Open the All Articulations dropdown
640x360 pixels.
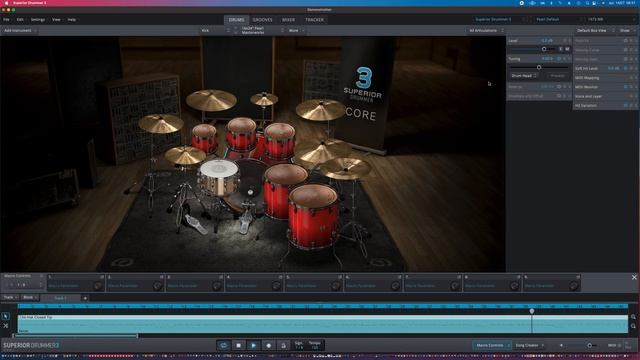point(486,31)
